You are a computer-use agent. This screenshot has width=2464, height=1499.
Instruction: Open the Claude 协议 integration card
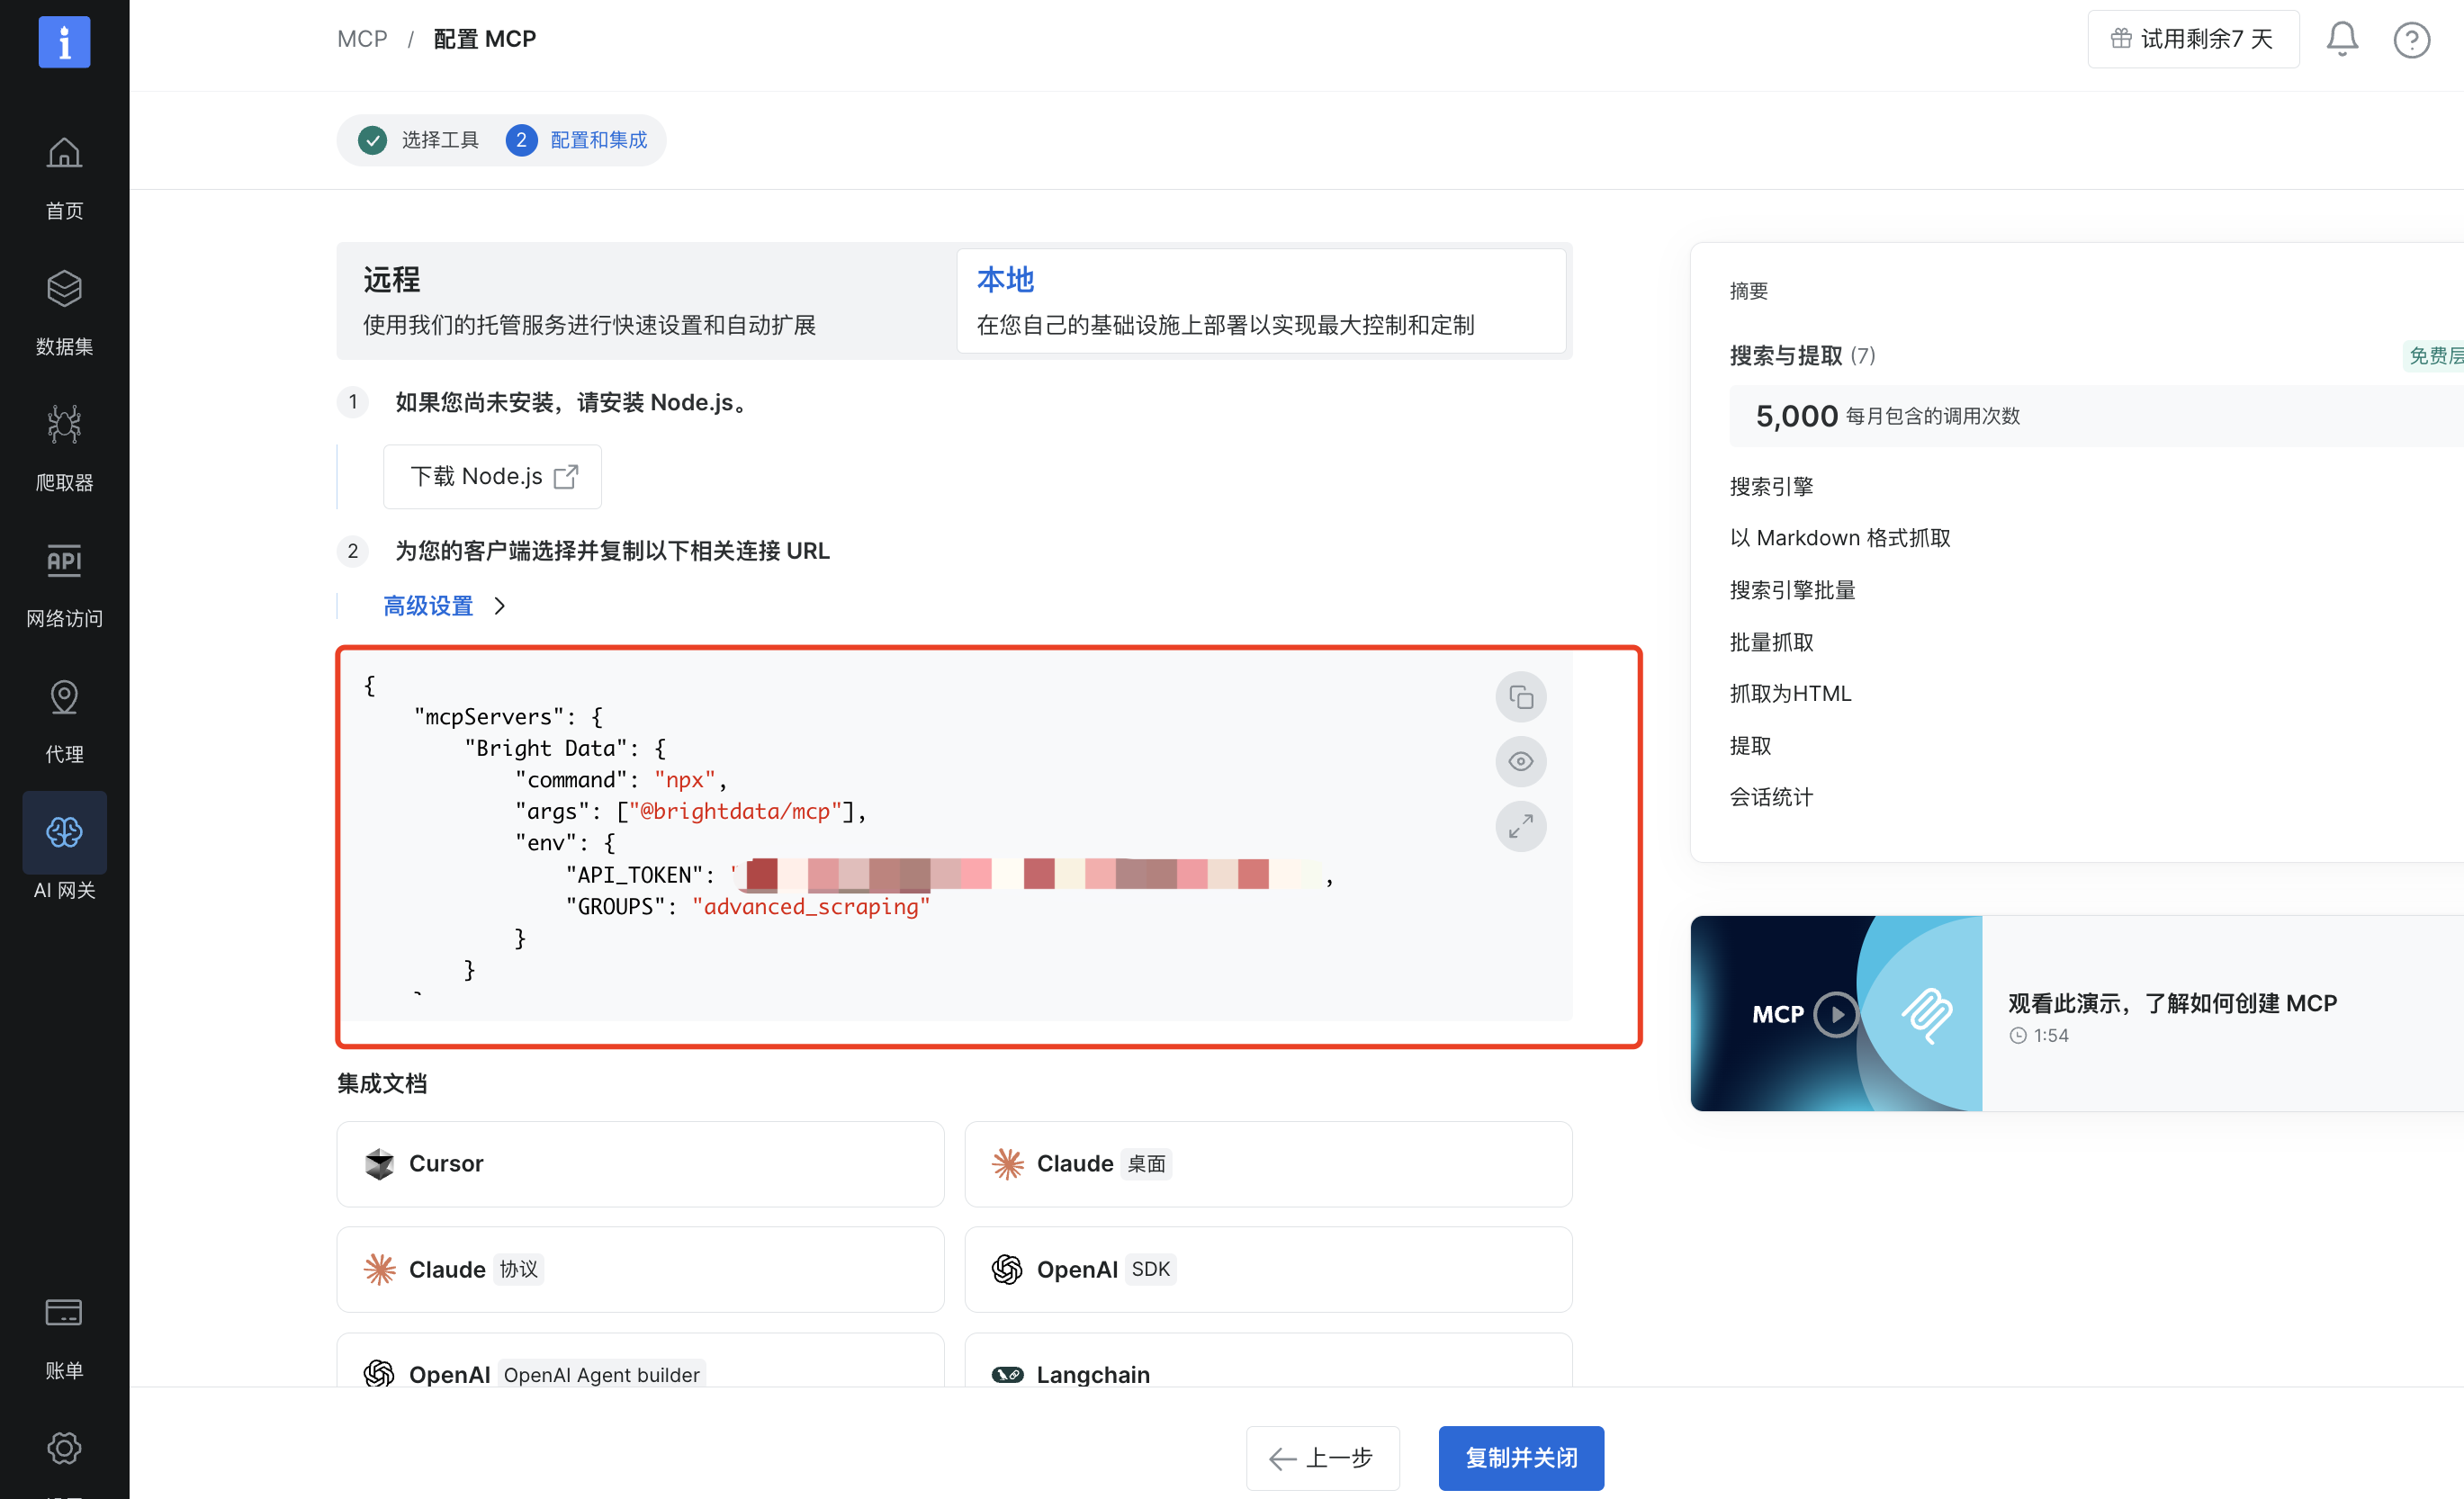click(640, 1269)
